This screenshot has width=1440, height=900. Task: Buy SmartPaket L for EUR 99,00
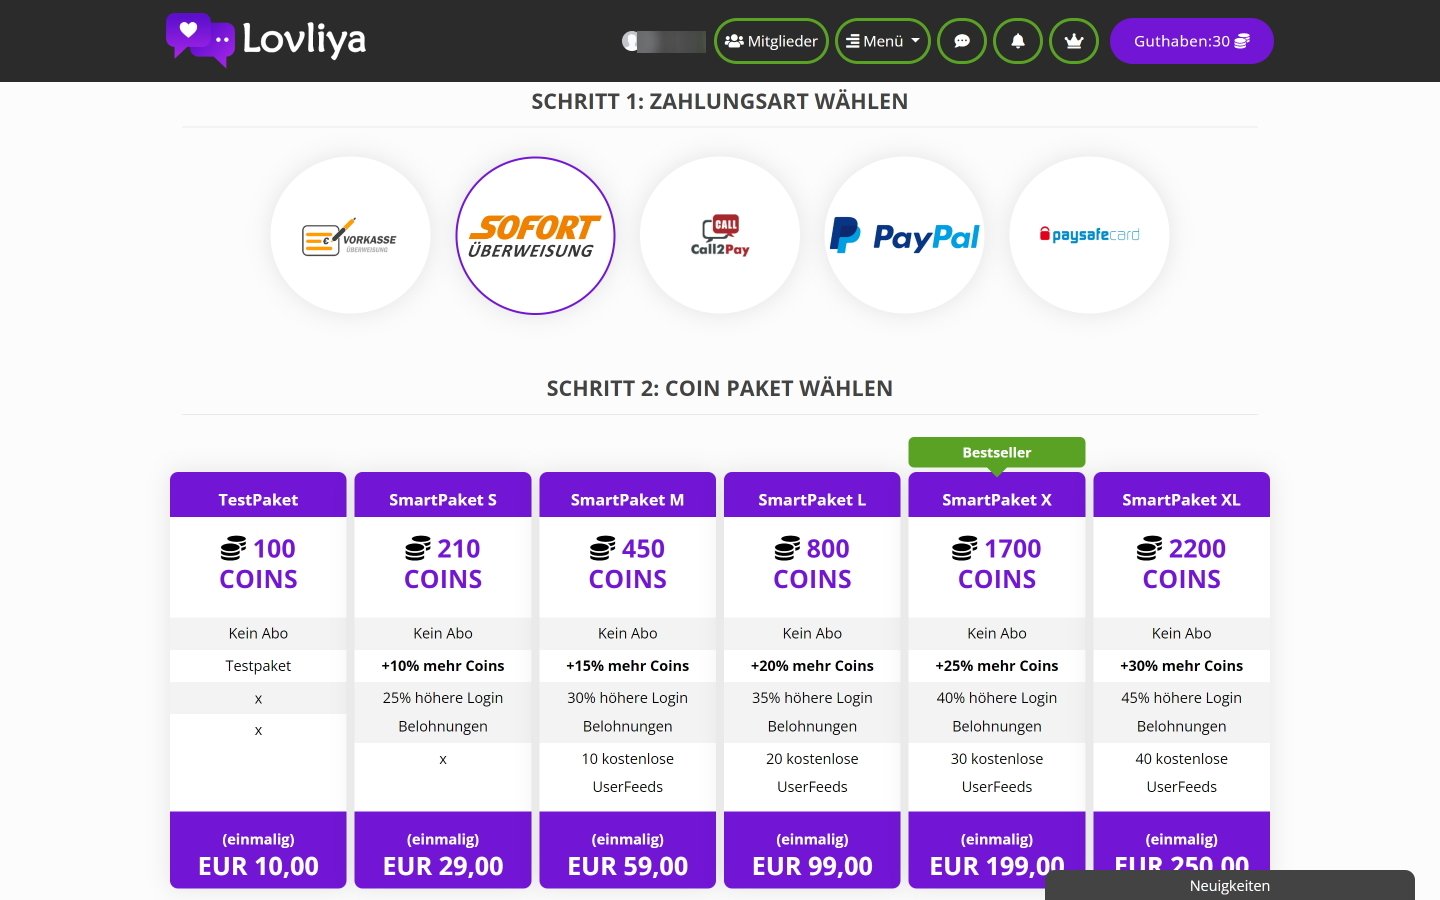(812, 850)
